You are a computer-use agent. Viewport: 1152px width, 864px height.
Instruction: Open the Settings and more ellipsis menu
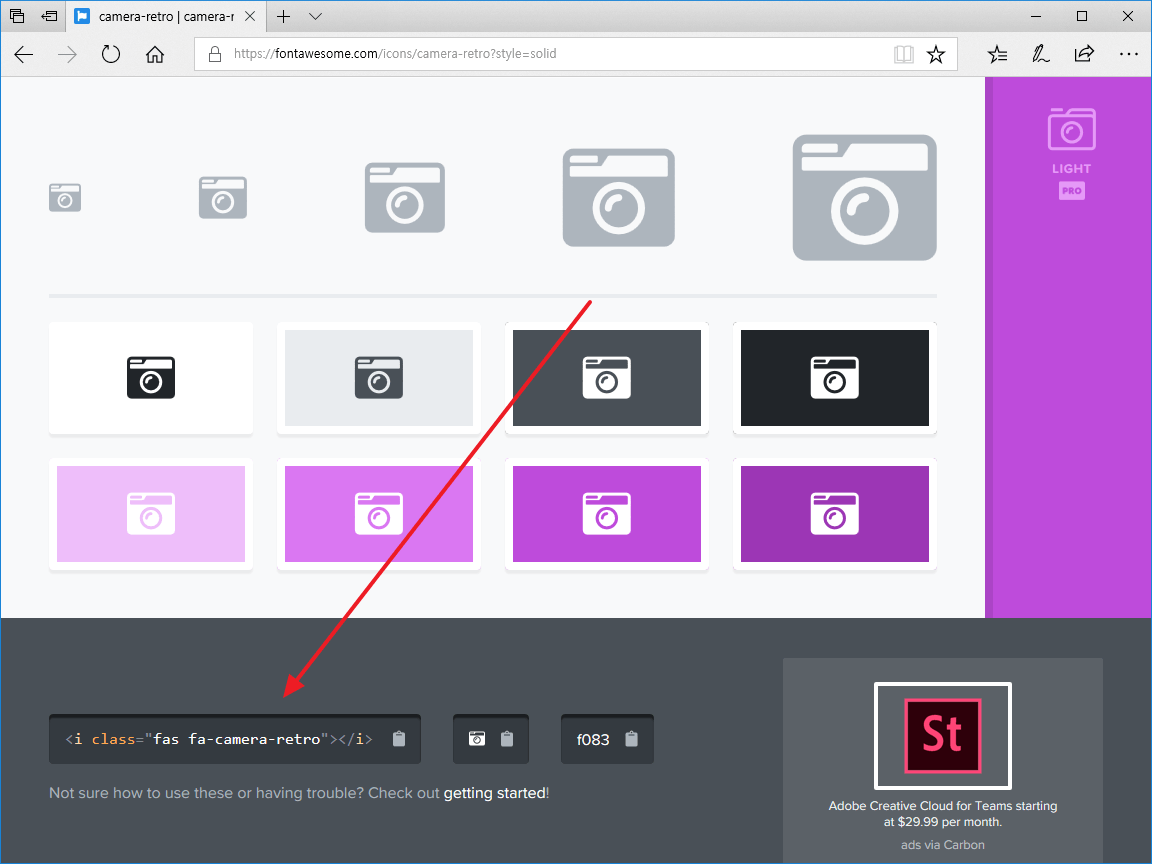1128,55
